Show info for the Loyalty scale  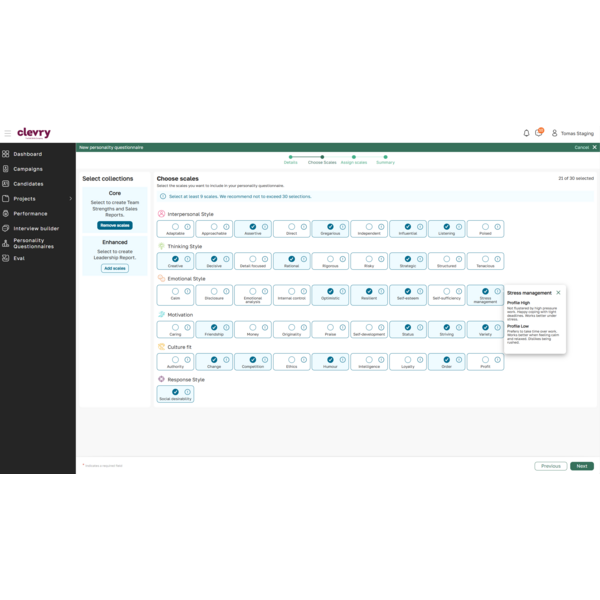(420, 360)
